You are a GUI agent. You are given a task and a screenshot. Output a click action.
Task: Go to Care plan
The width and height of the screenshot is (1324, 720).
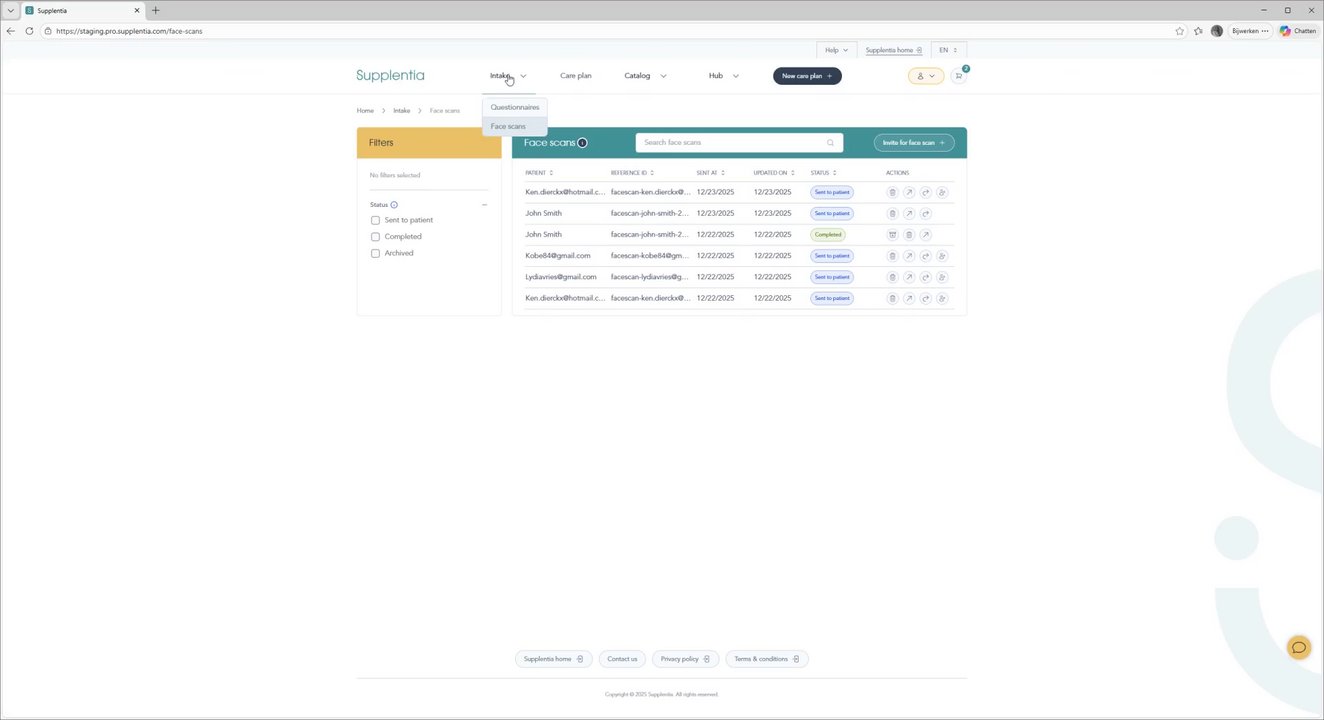pyautogui.click(x=576, y=76)
